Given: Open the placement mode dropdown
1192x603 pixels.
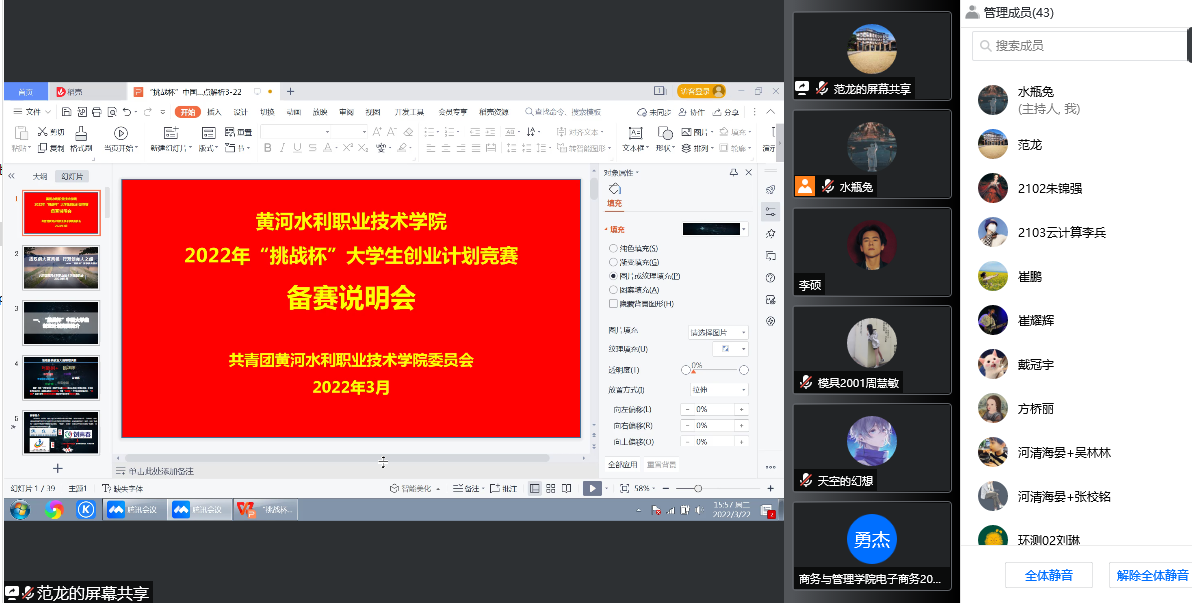Looking at the screenshot, I should coord(716,389).
